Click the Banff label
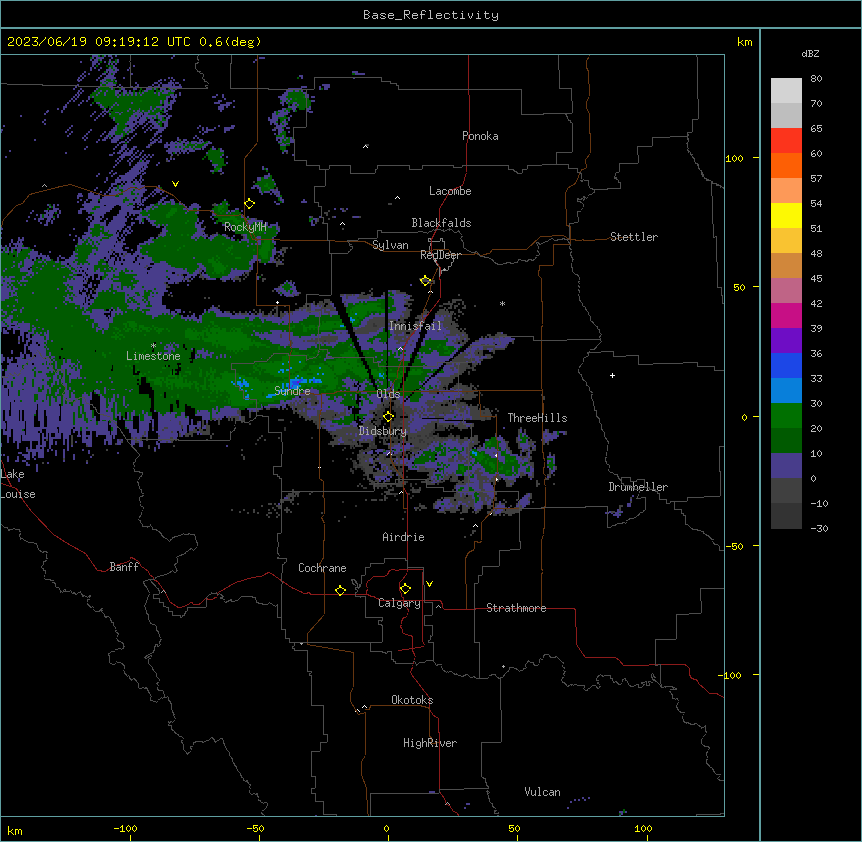The width and height of the screenshot is (862, 842). [x=124, y=567]
